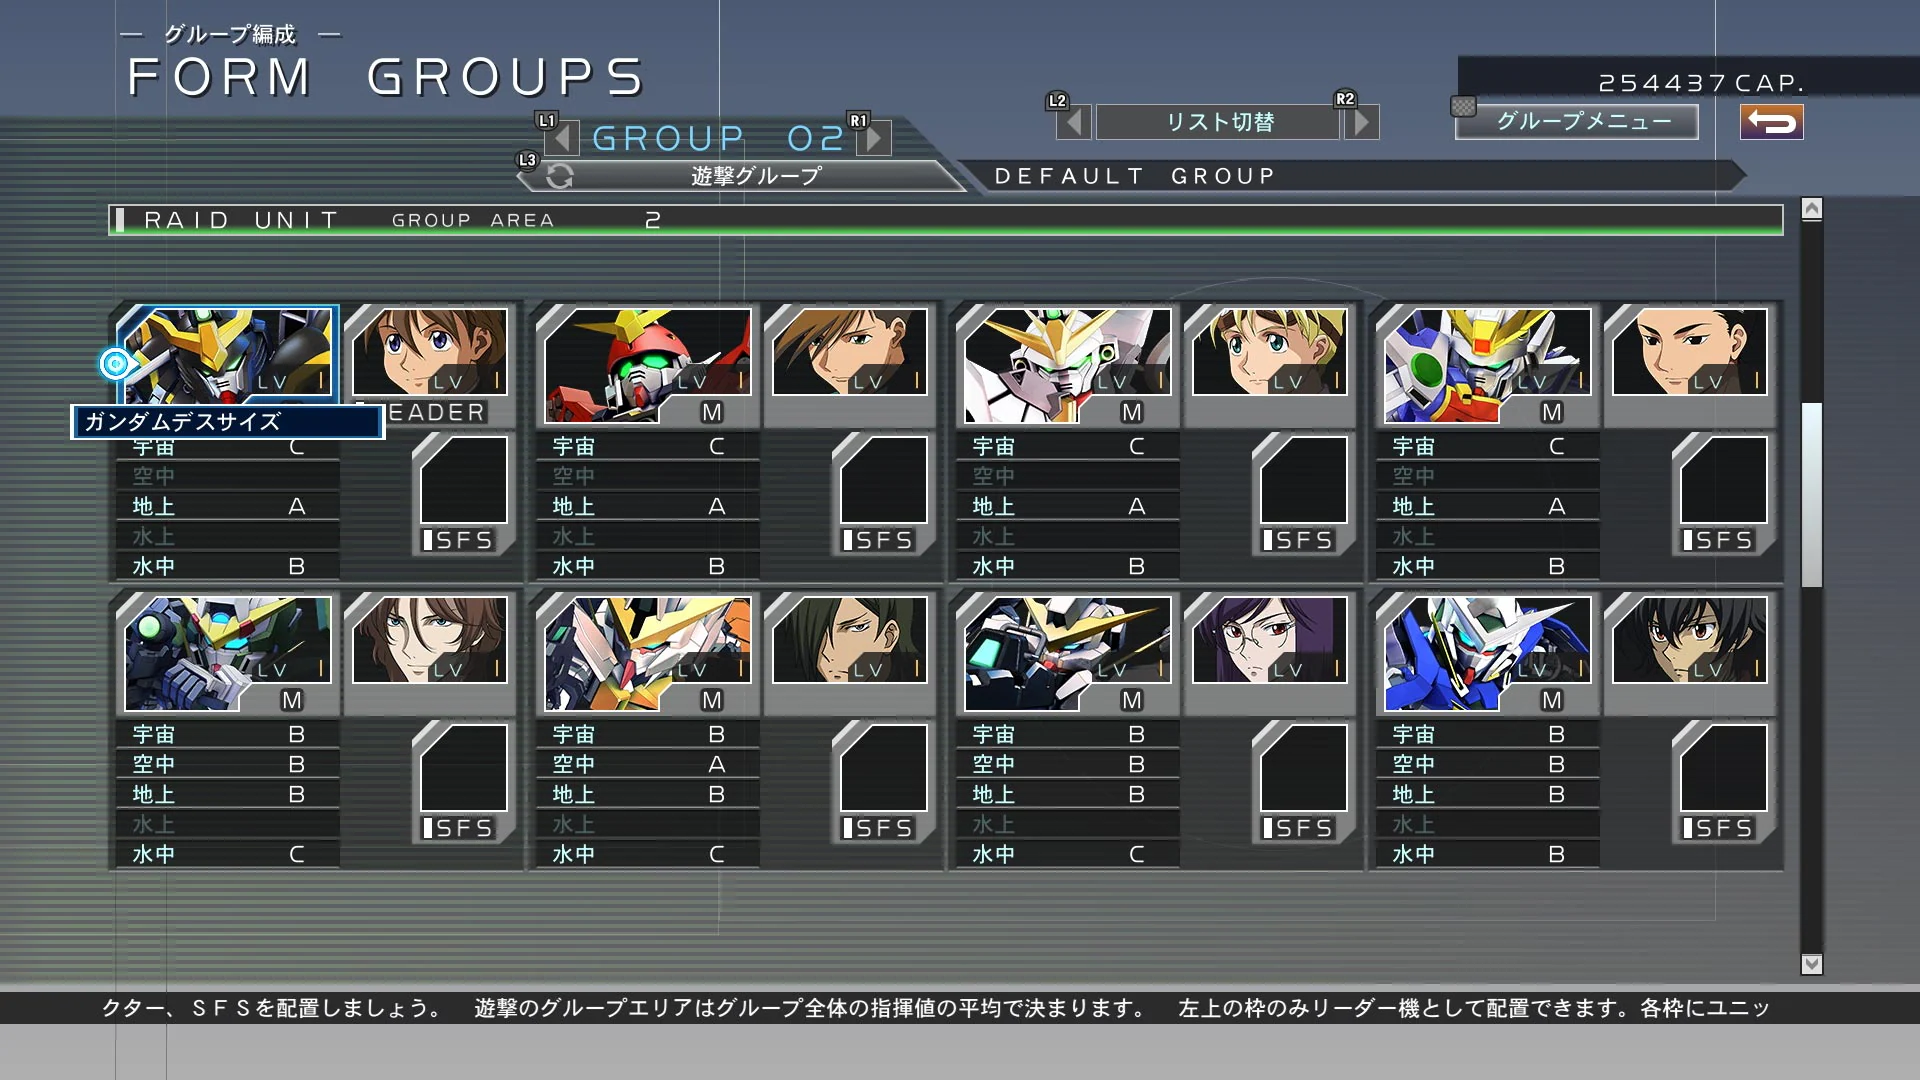Click the right arrow beside リスト切替
1920x1080 pixels.
tap(1361, 122)
